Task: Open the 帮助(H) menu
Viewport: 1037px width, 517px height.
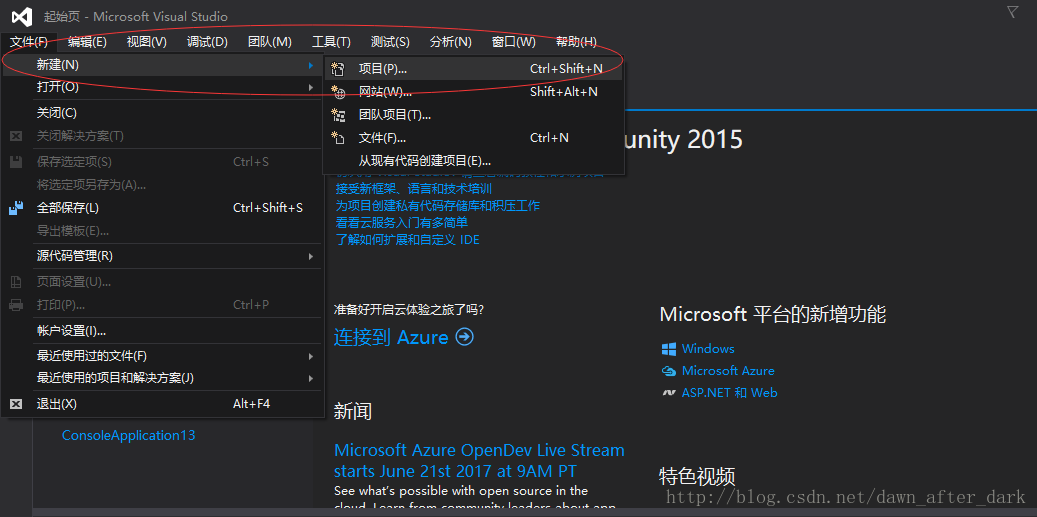Action: click(x=576, y=42)
